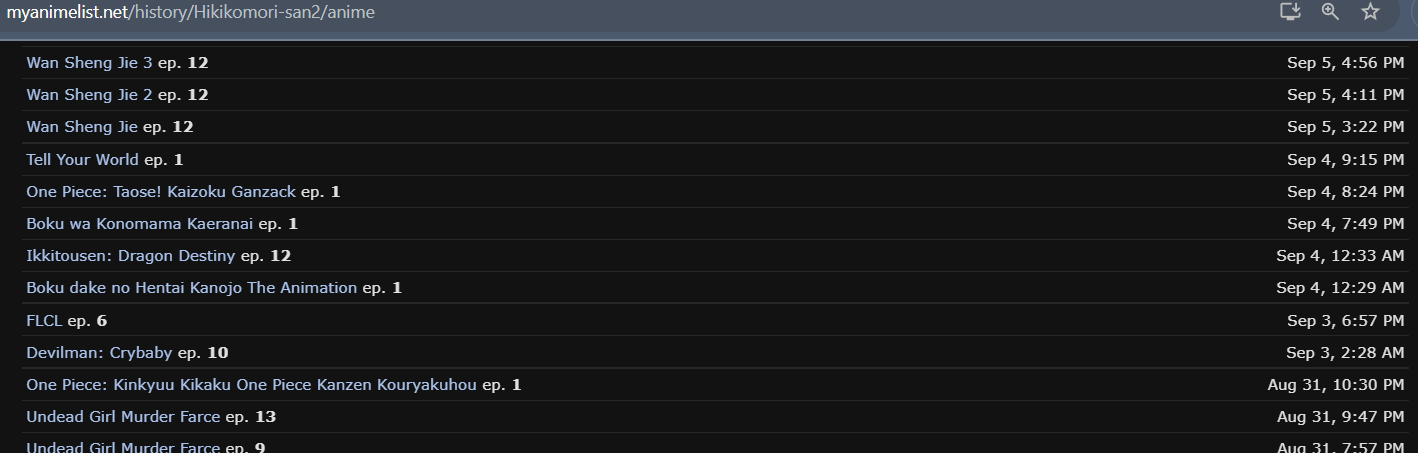Click the Sep 5, 4:56 PM timestamp
The width and height of the screenshot is (1418, 453).
1345,63
